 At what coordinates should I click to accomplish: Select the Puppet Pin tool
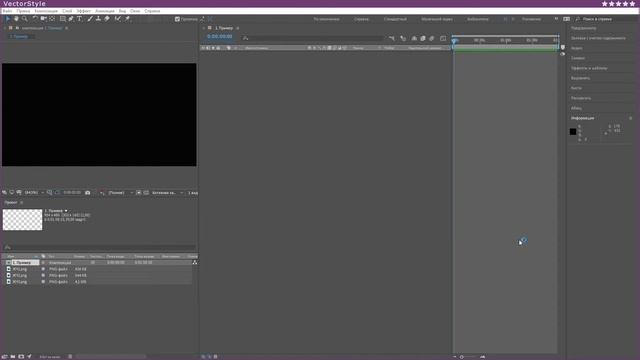click(x=127, y=19)
